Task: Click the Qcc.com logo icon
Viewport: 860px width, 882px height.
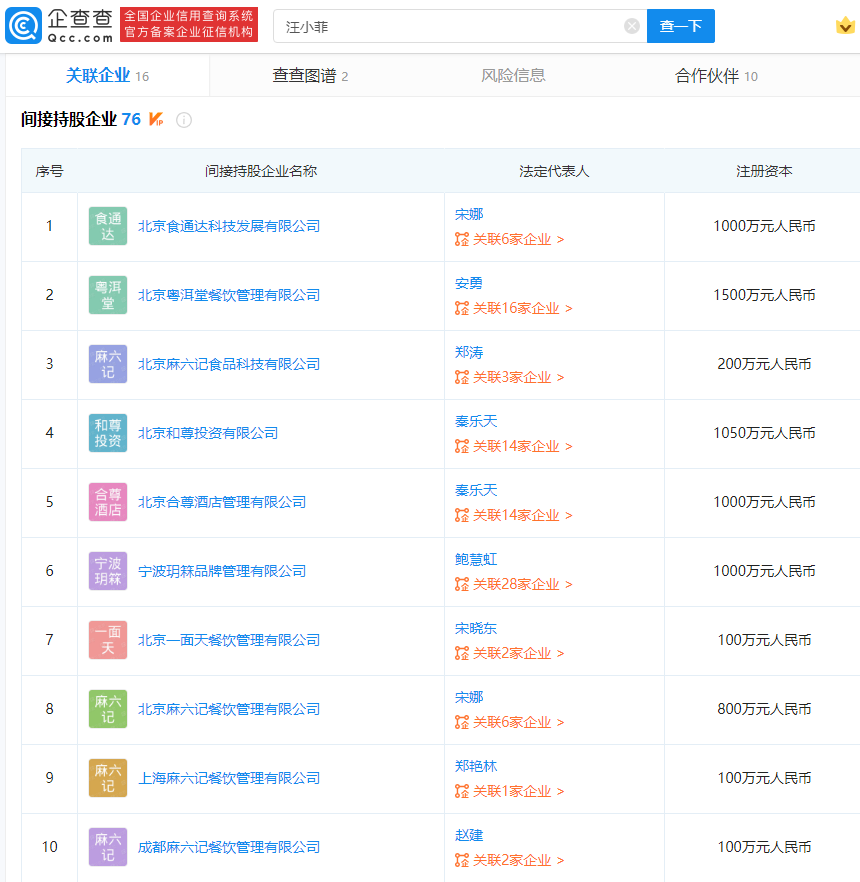Action: point(23,26)
